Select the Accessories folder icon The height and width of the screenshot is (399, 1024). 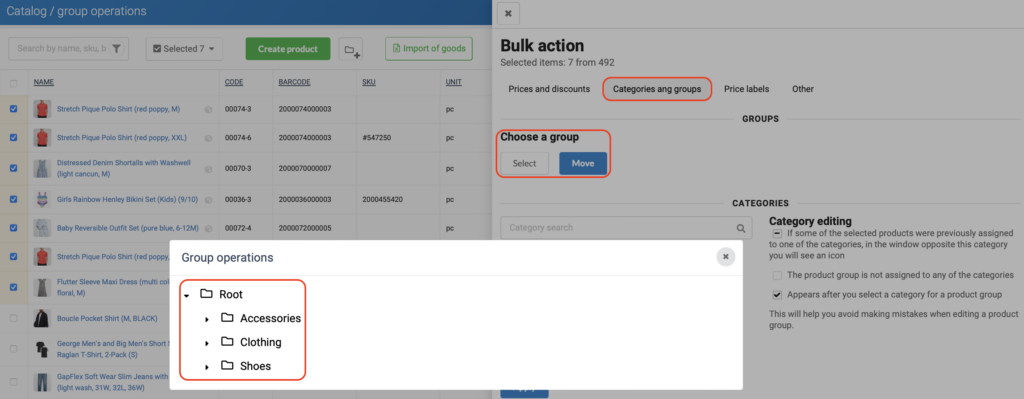227,318
